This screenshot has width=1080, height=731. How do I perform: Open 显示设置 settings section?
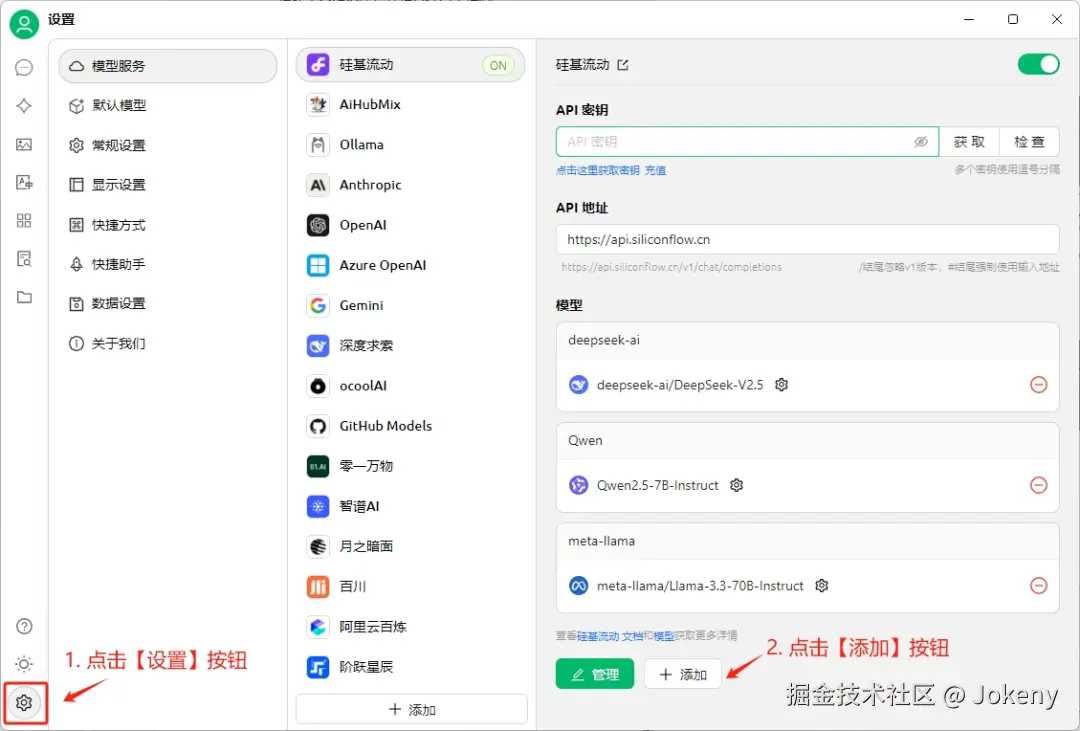[x=168, y=185]
